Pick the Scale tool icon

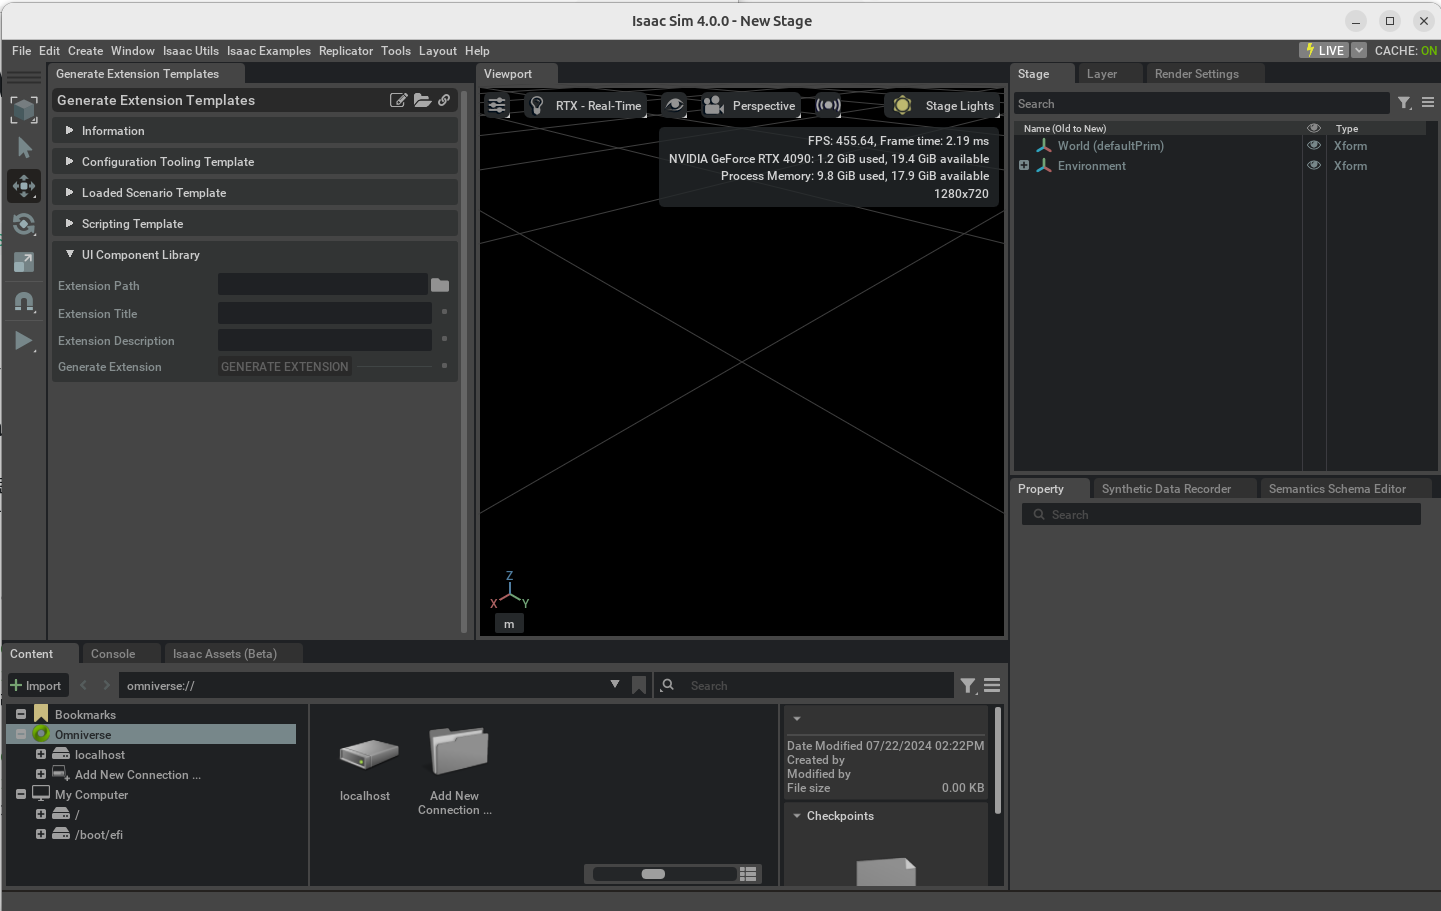click(x=24, y=262)
